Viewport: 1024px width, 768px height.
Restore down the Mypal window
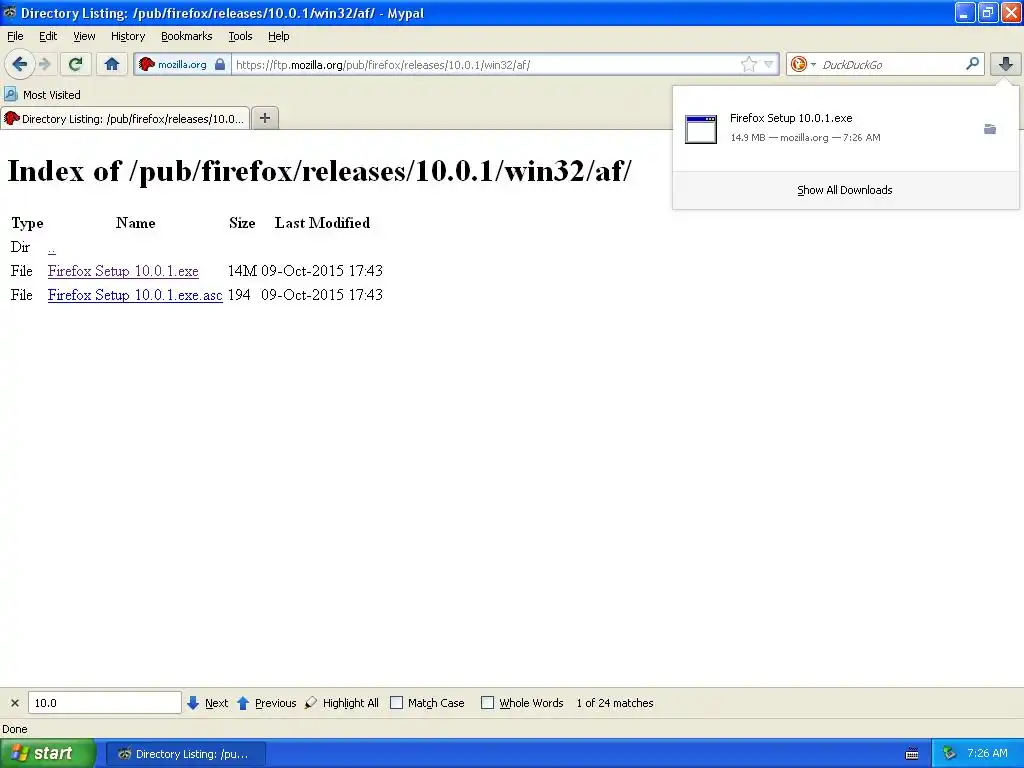pos(987,12)
